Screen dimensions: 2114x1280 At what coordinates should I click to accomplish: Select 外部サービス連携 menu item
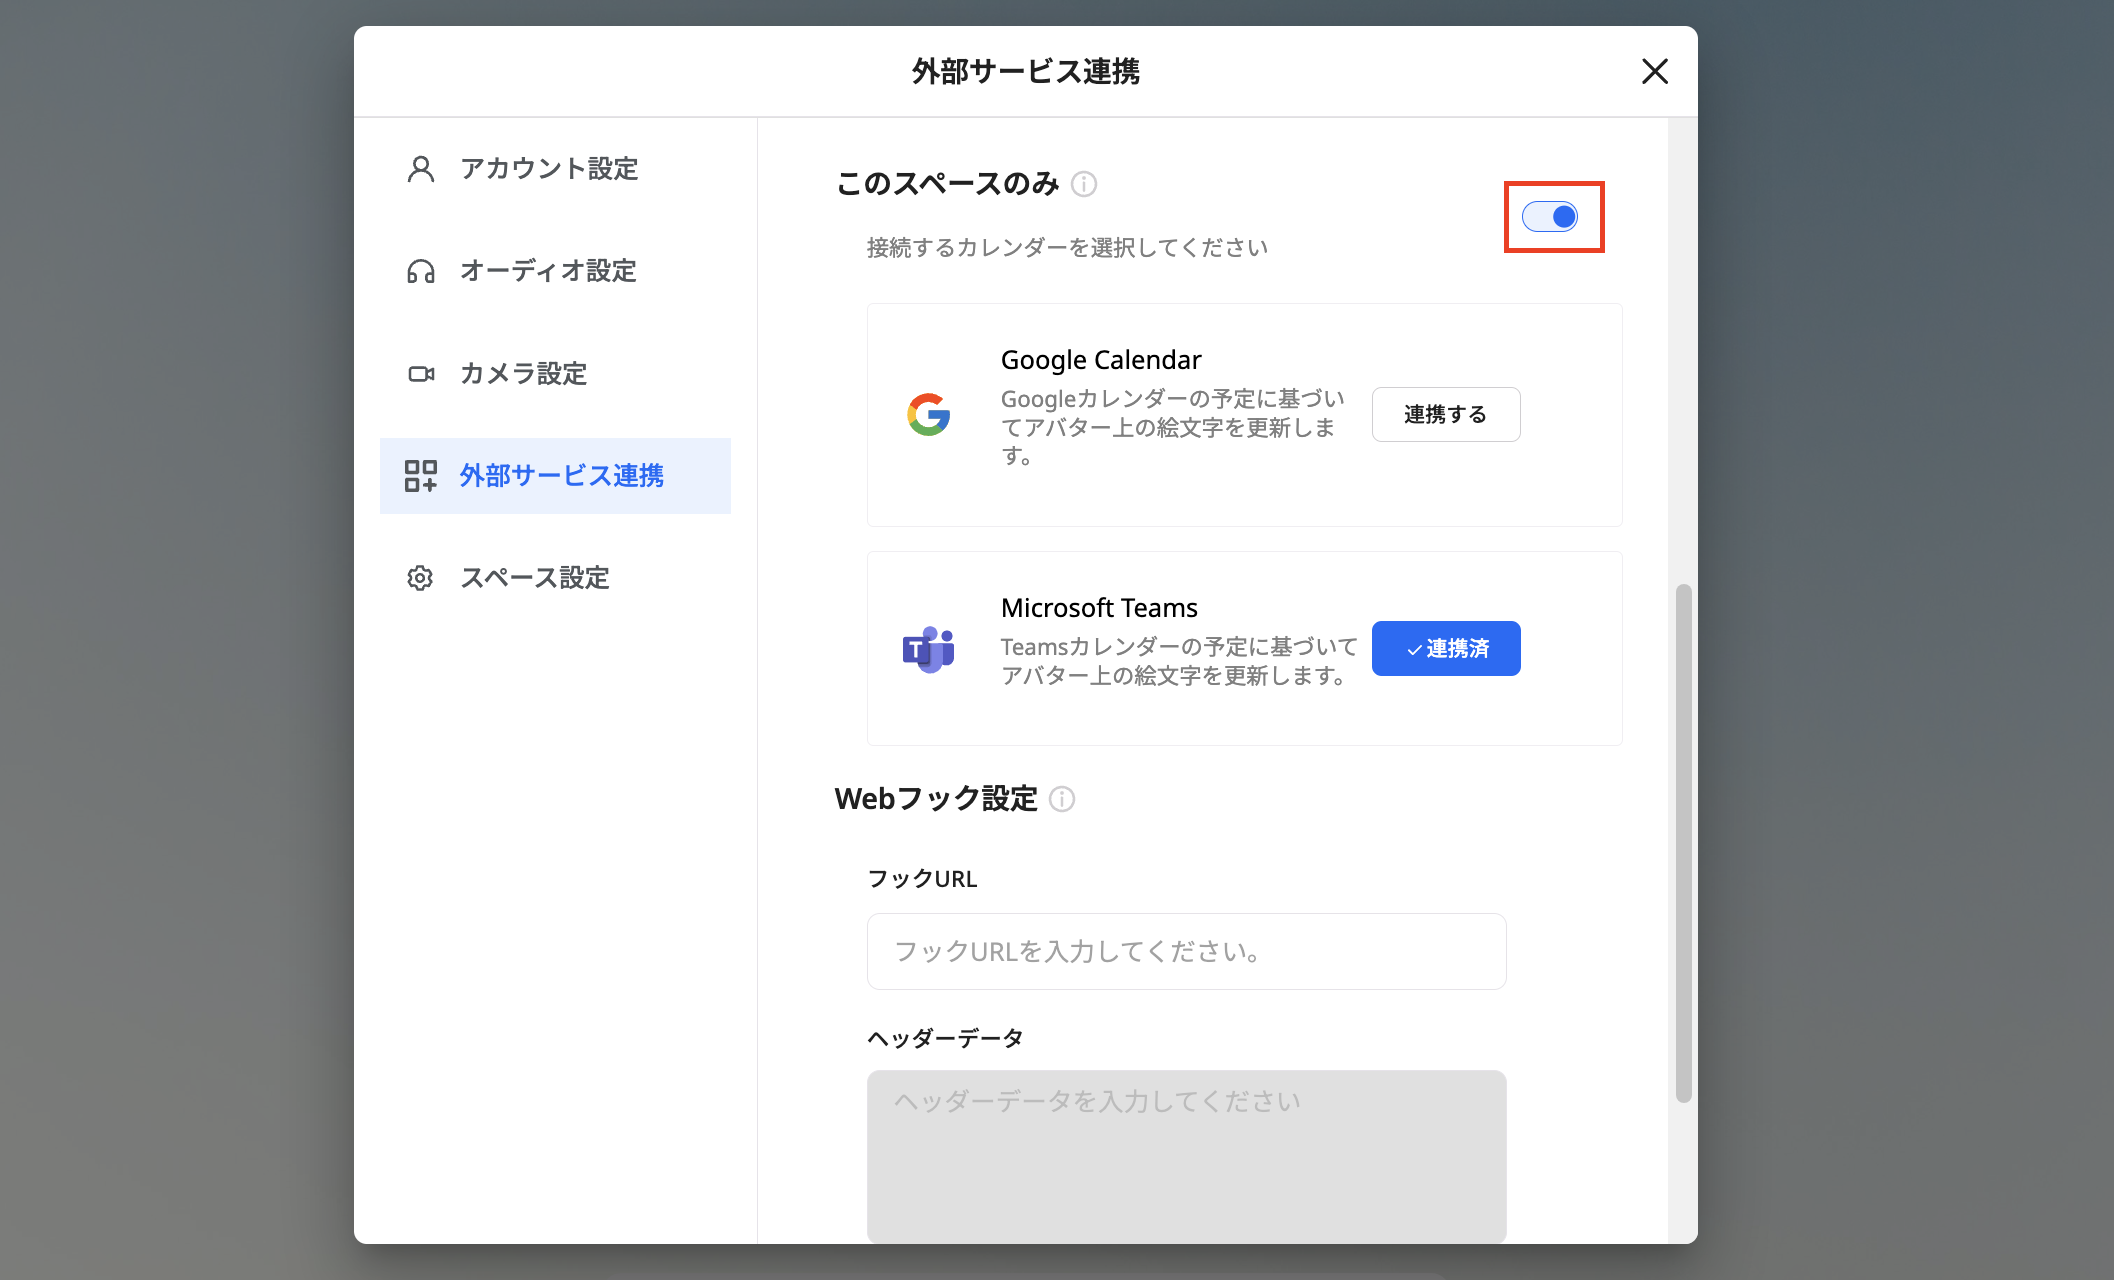(x=555, y=476)
